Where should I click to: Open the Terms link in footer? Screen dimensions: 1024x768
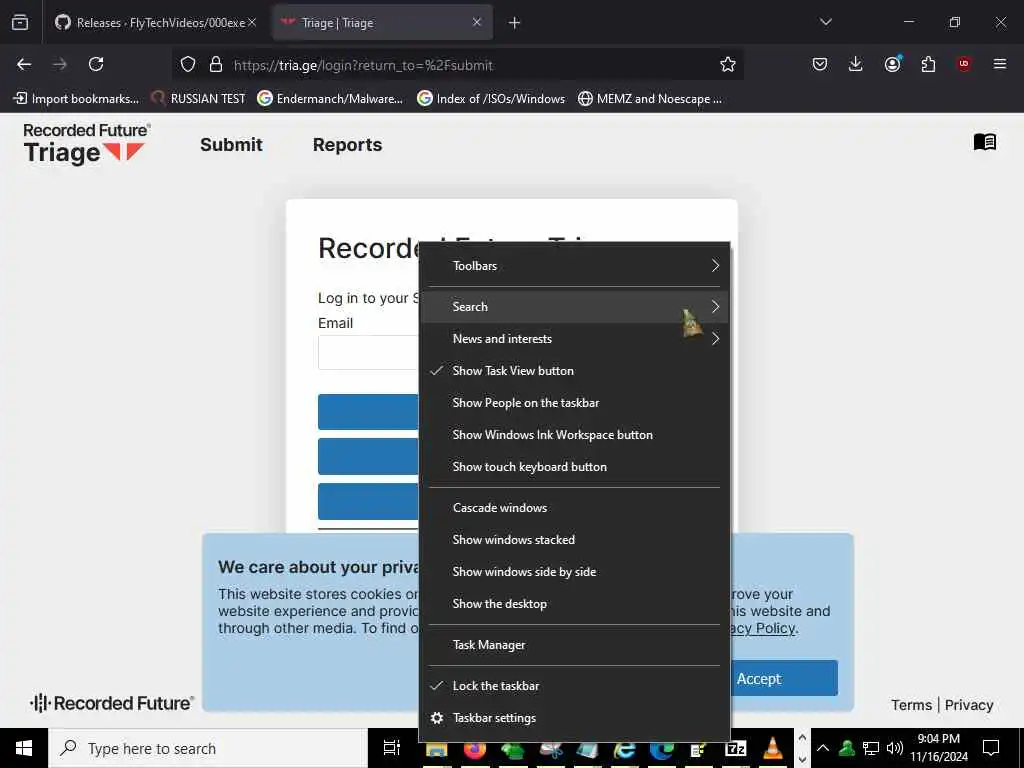[x=911, y=705]
